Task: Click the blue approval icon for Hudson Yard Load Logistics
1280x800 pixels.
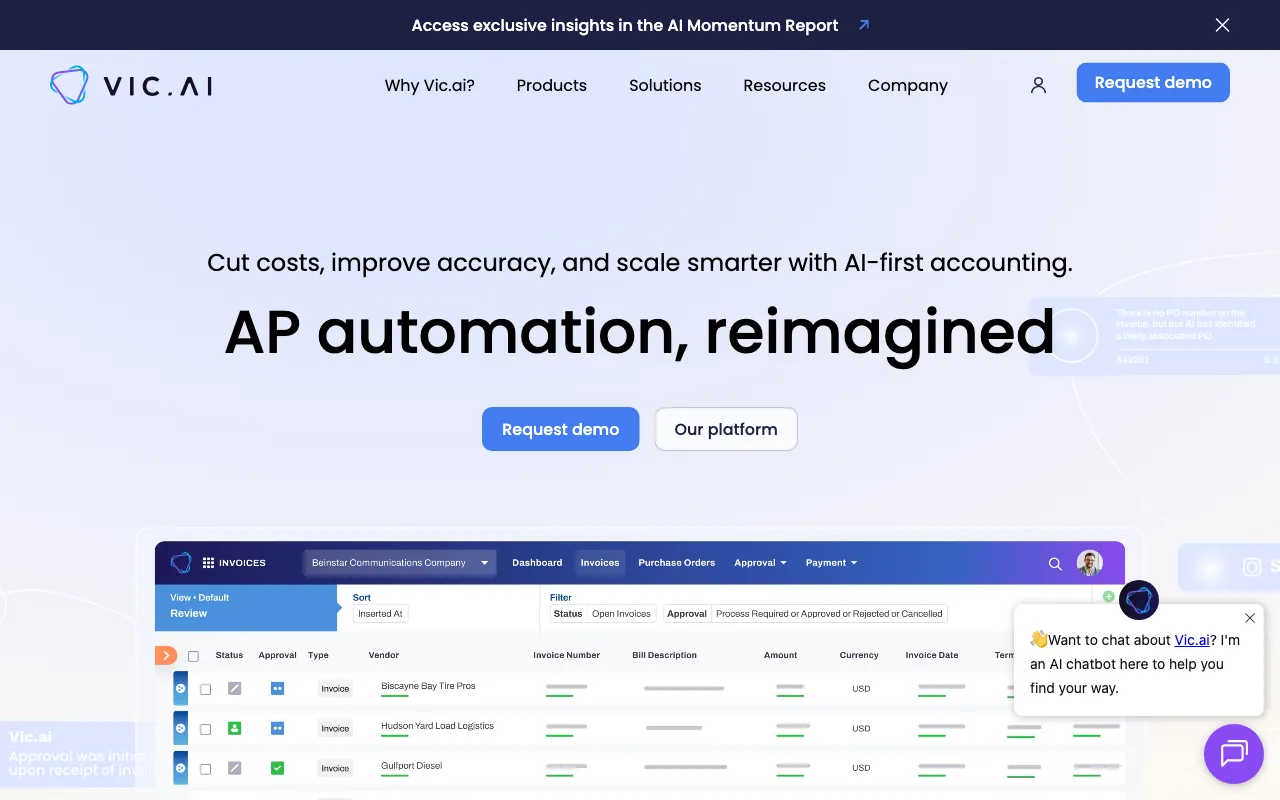Action: pyautogui.click(x=277, y=728)
